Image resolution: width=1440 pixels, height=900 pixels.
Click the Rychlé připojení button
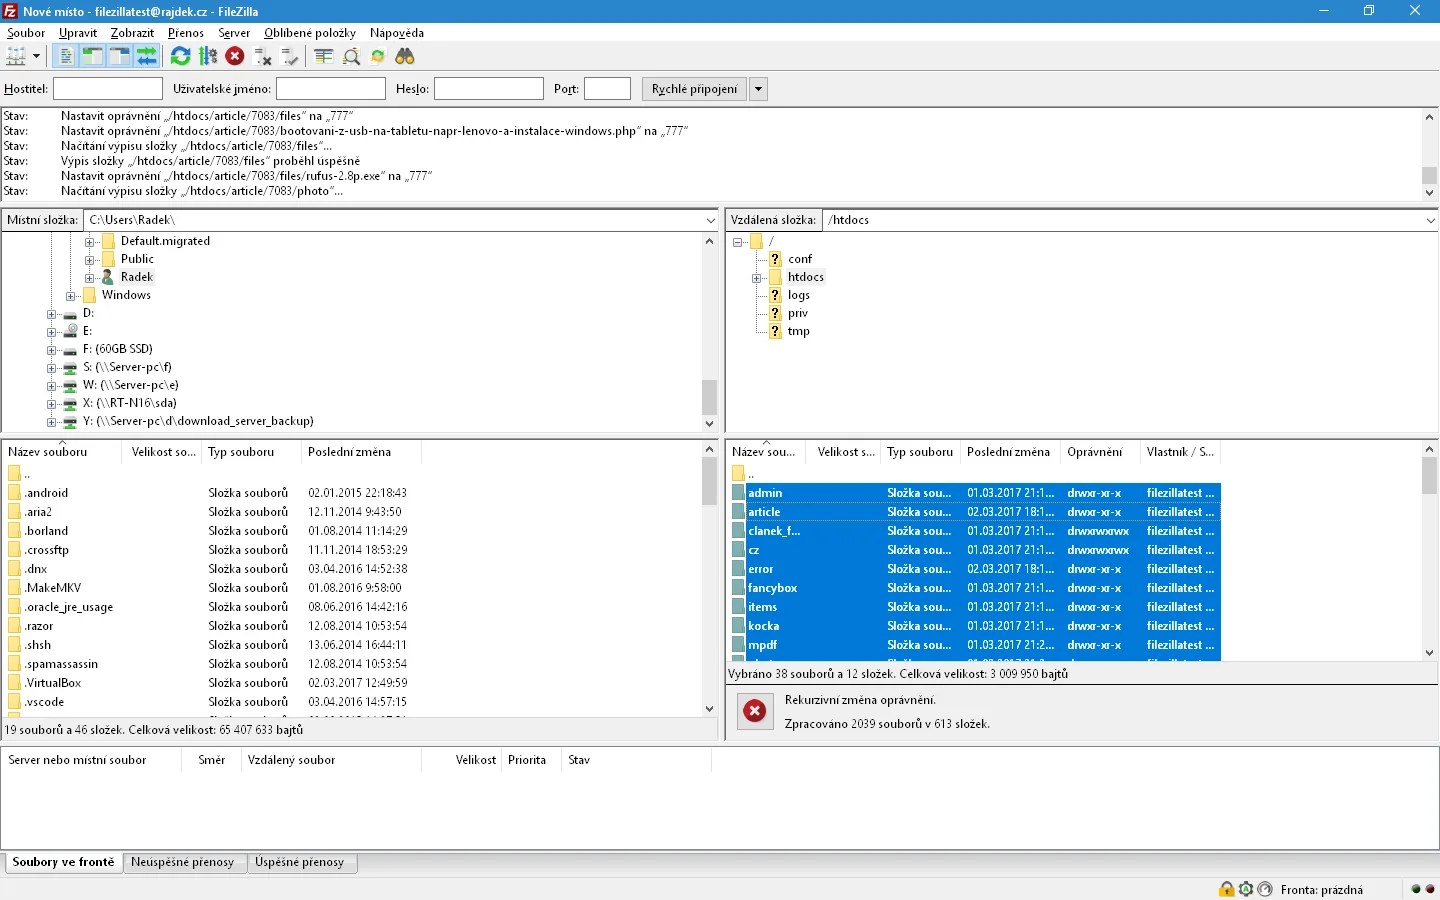point(694,89)
